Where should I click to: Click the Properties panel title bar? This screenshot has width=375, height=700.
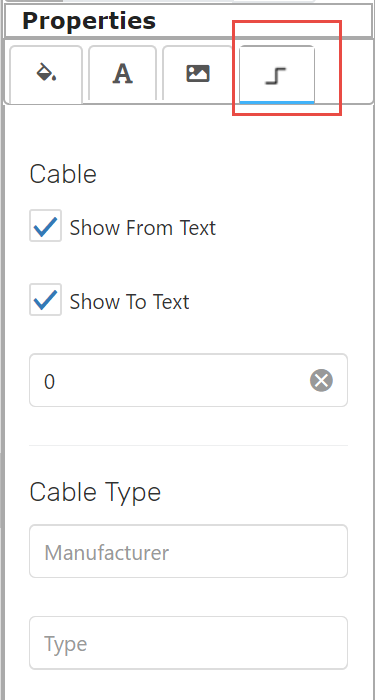click(x=188, y=21)
